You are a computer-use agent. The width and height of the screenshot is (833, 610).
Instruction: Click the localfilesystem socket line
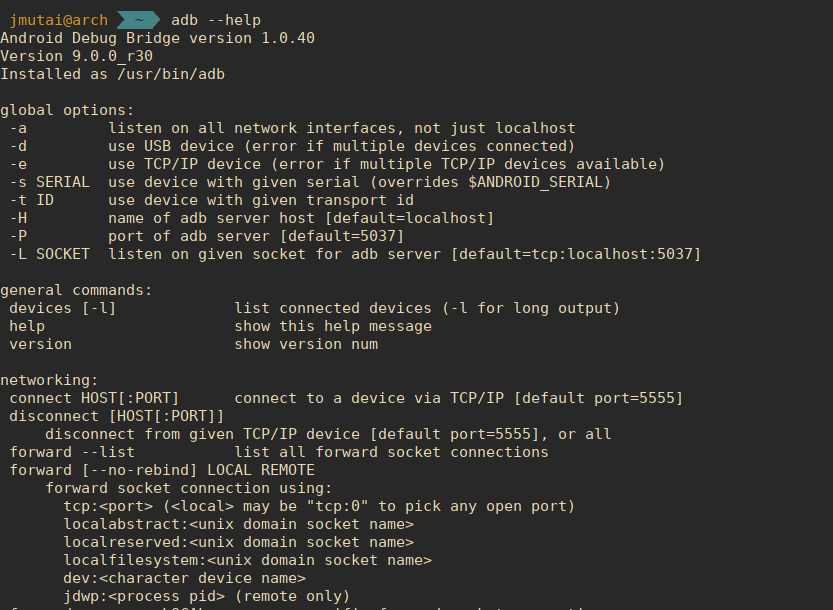tap(248, 561)
